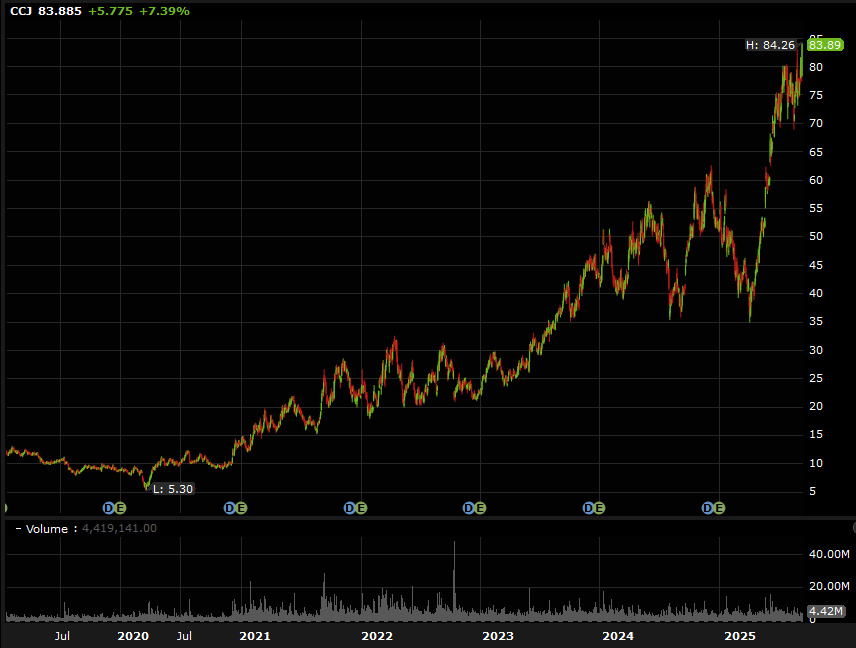Viewport: 856px width, 648px height.
Task: Click the 20.00M volume axis label
Action: coord(829,586)
